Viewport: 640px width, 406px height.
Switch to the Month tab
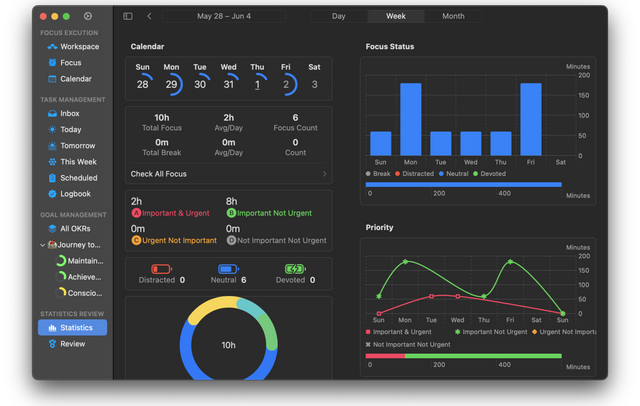(453, 16)
